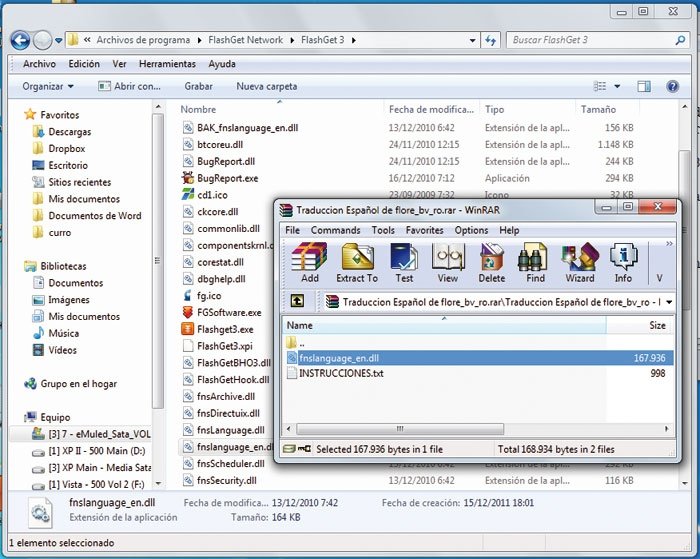
Task: Sort WinRAR list by Name column
Action: click(445, 325)
